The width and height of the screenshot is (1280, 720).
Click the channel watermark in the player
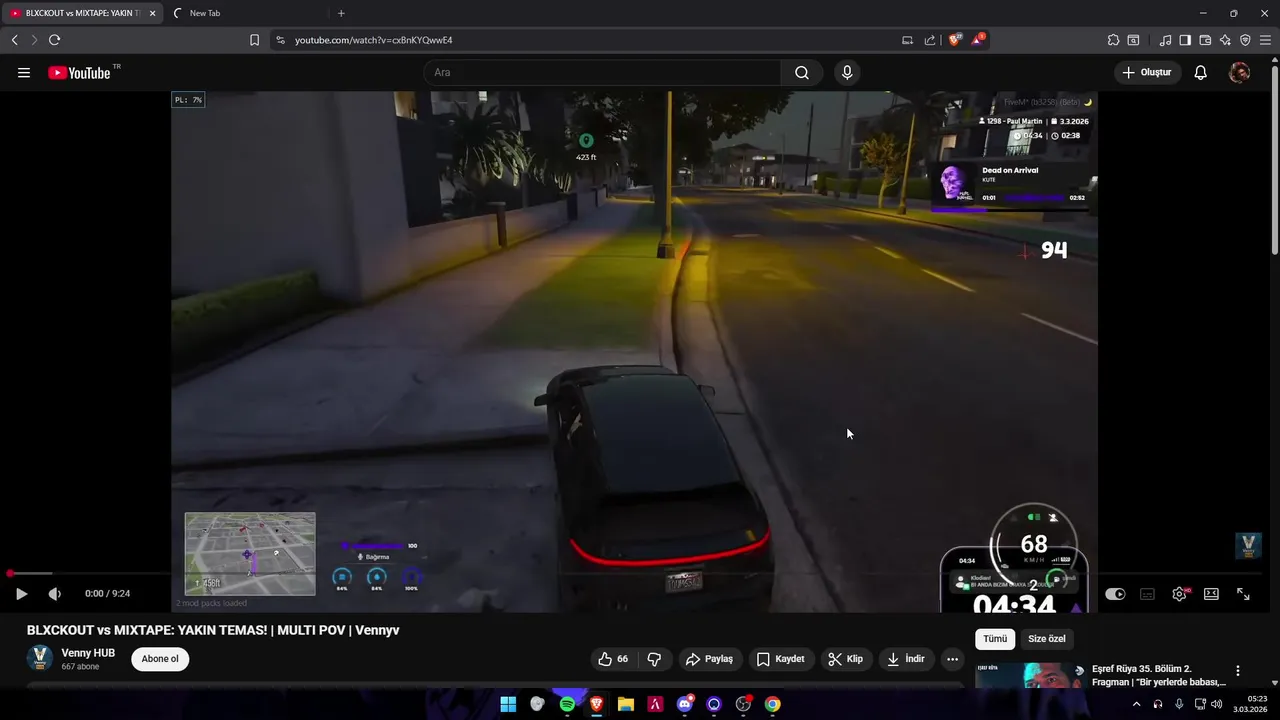tap(1248, 545)
